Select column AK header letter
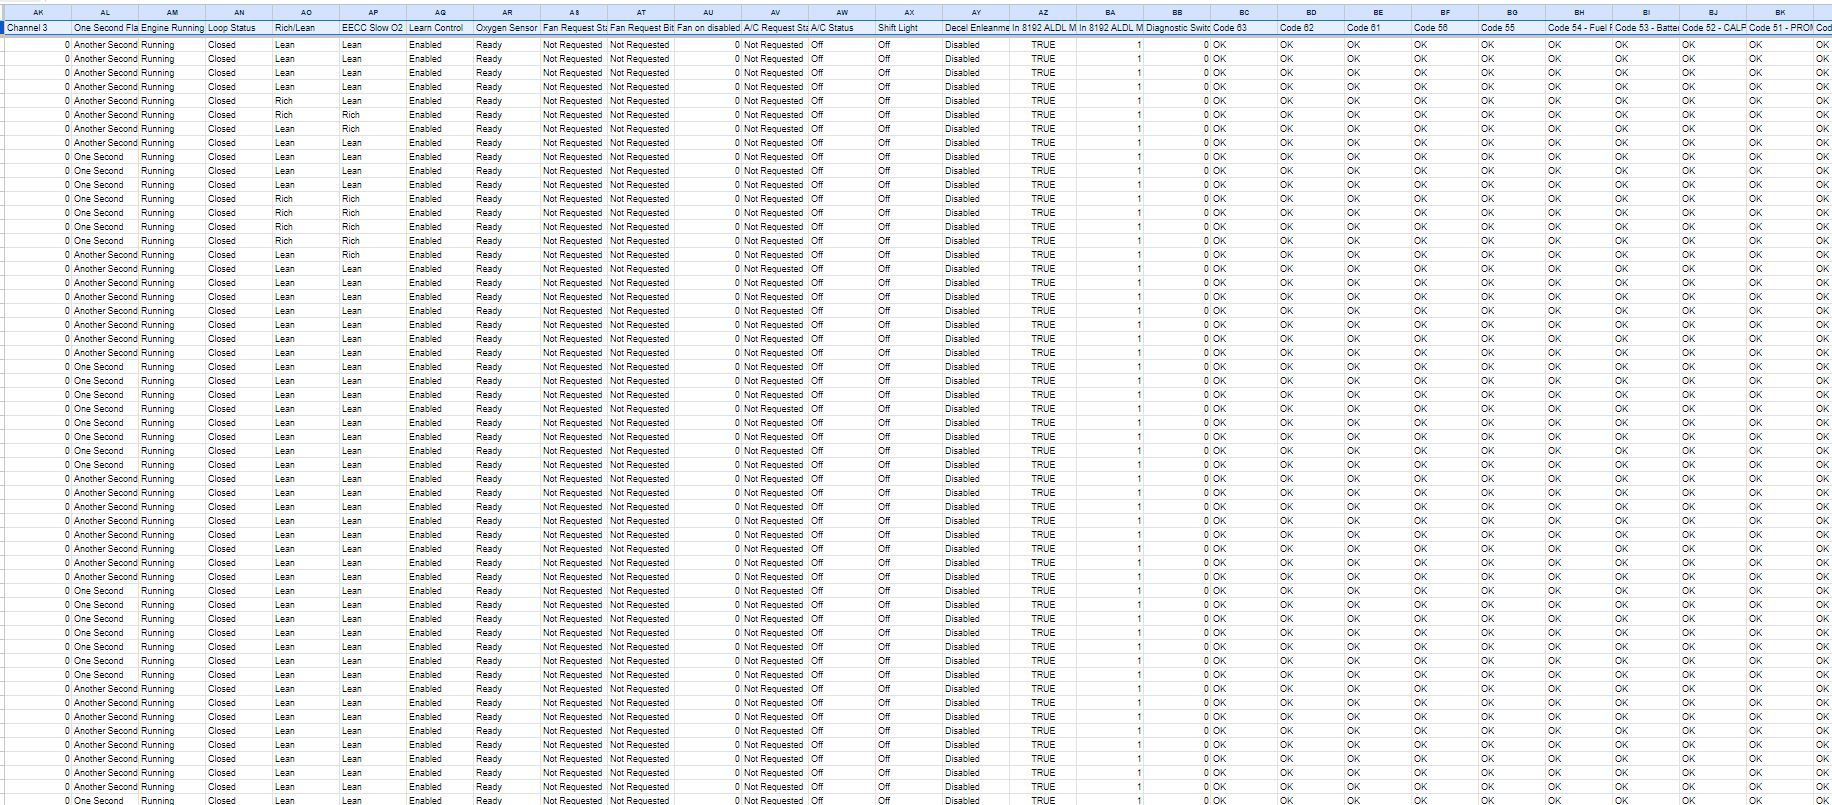 pos(38,12)
